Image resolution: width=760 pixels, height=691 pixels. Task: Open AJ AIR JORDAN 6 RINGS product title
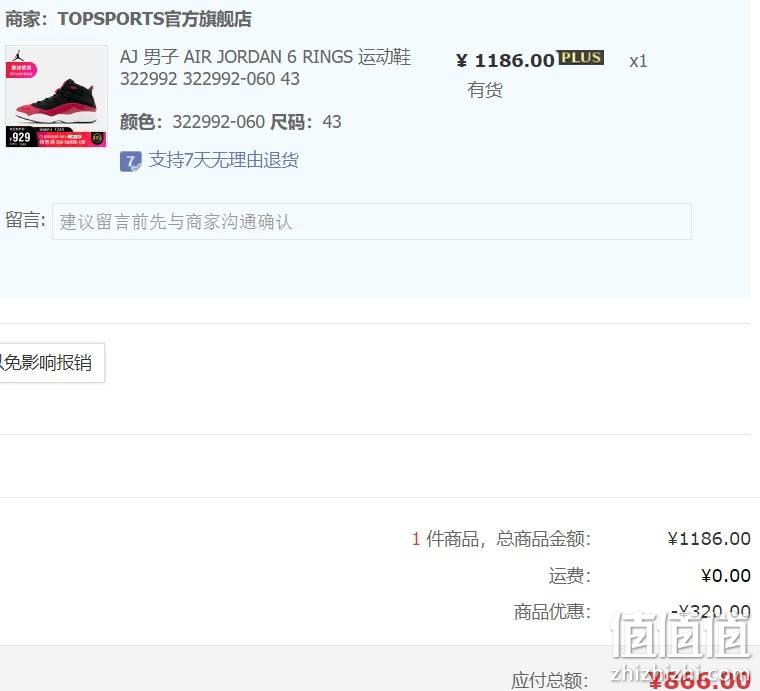265,67
